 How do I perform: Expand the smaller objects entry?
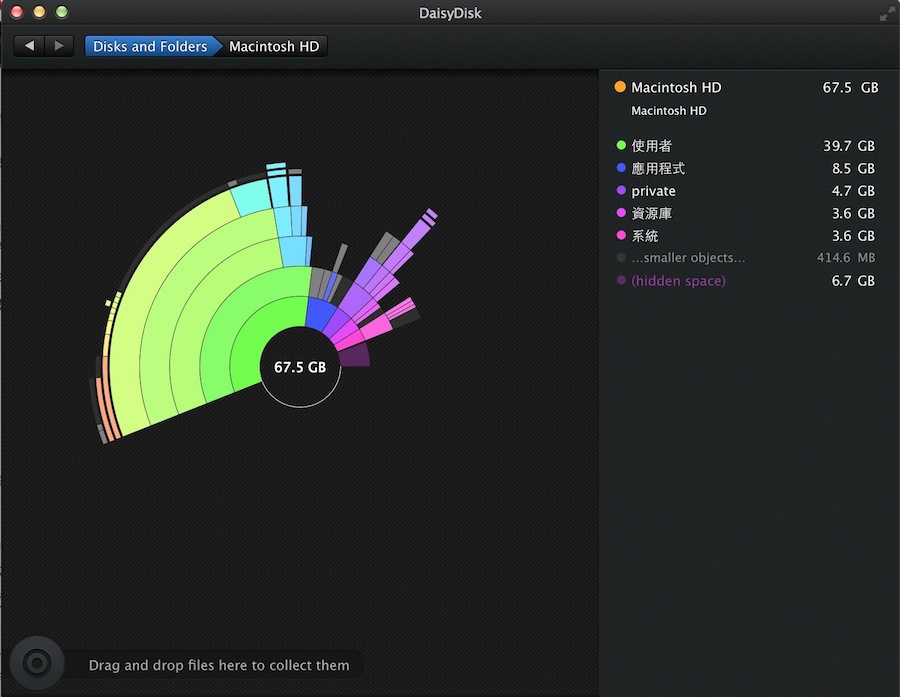tap(688, 258)
